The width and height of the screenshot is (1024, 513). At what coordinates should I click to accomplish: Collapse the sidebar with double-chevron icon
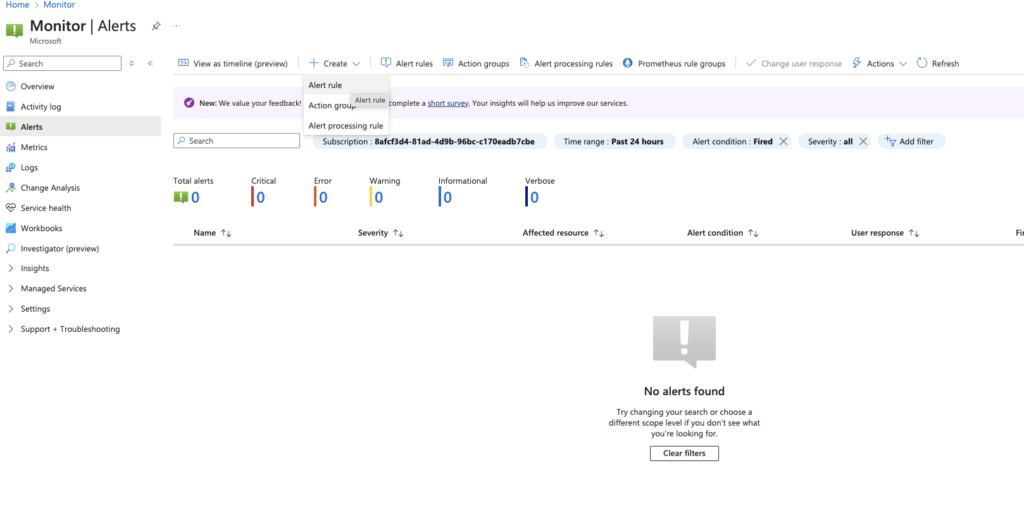pos(150,63)
